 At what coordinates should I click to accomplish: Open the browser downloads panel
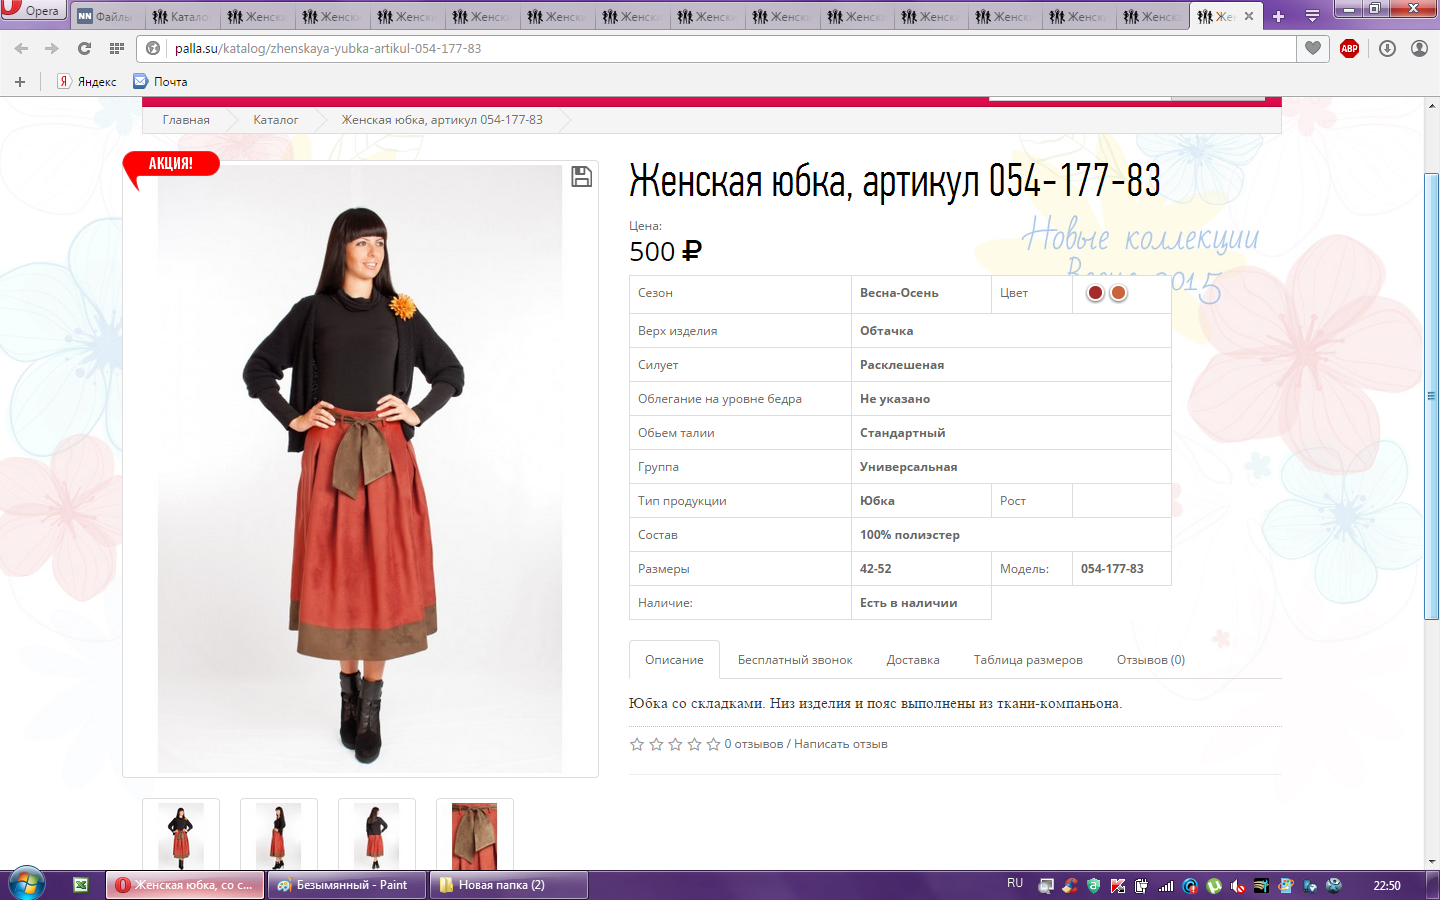(x=1387, y=48)
